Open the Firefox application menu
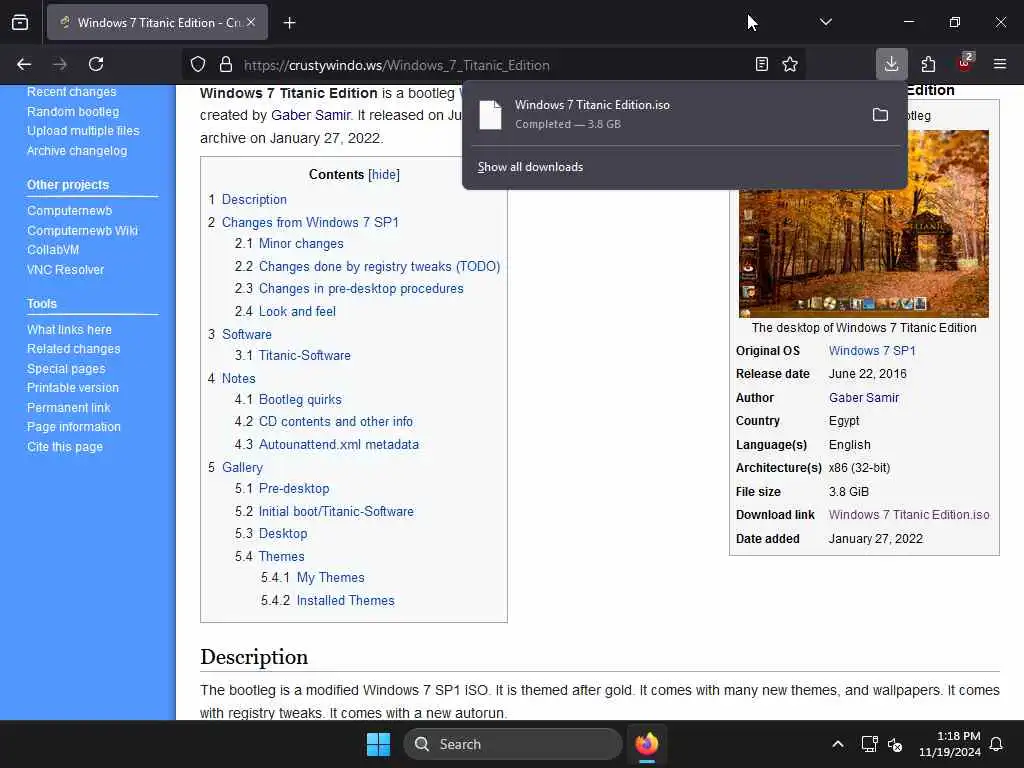 pyautogui.click(x=1000, y=64)
